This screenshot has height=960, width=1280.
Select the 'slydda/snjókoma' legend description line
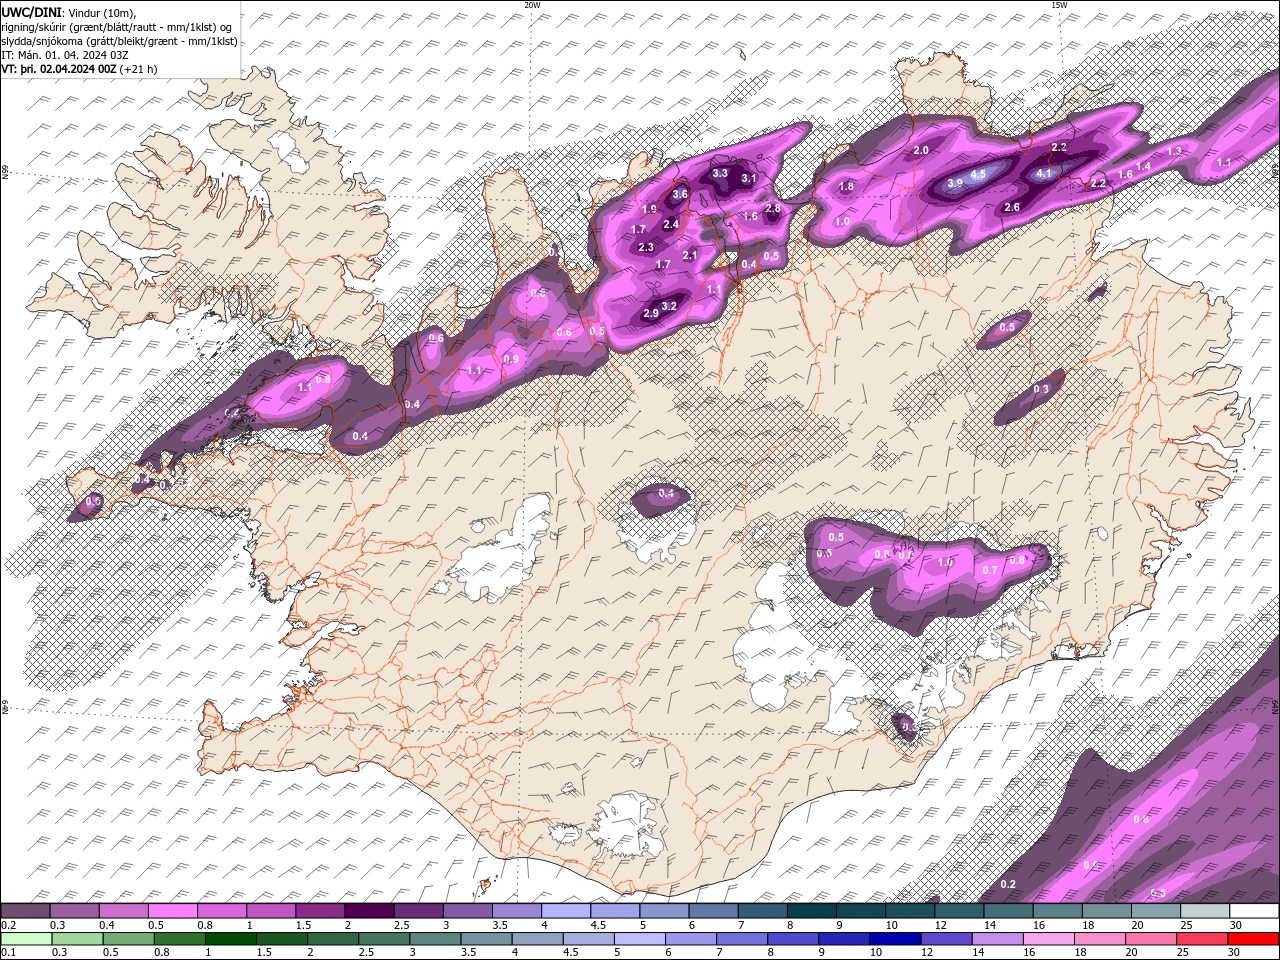[x=119, y=41]
